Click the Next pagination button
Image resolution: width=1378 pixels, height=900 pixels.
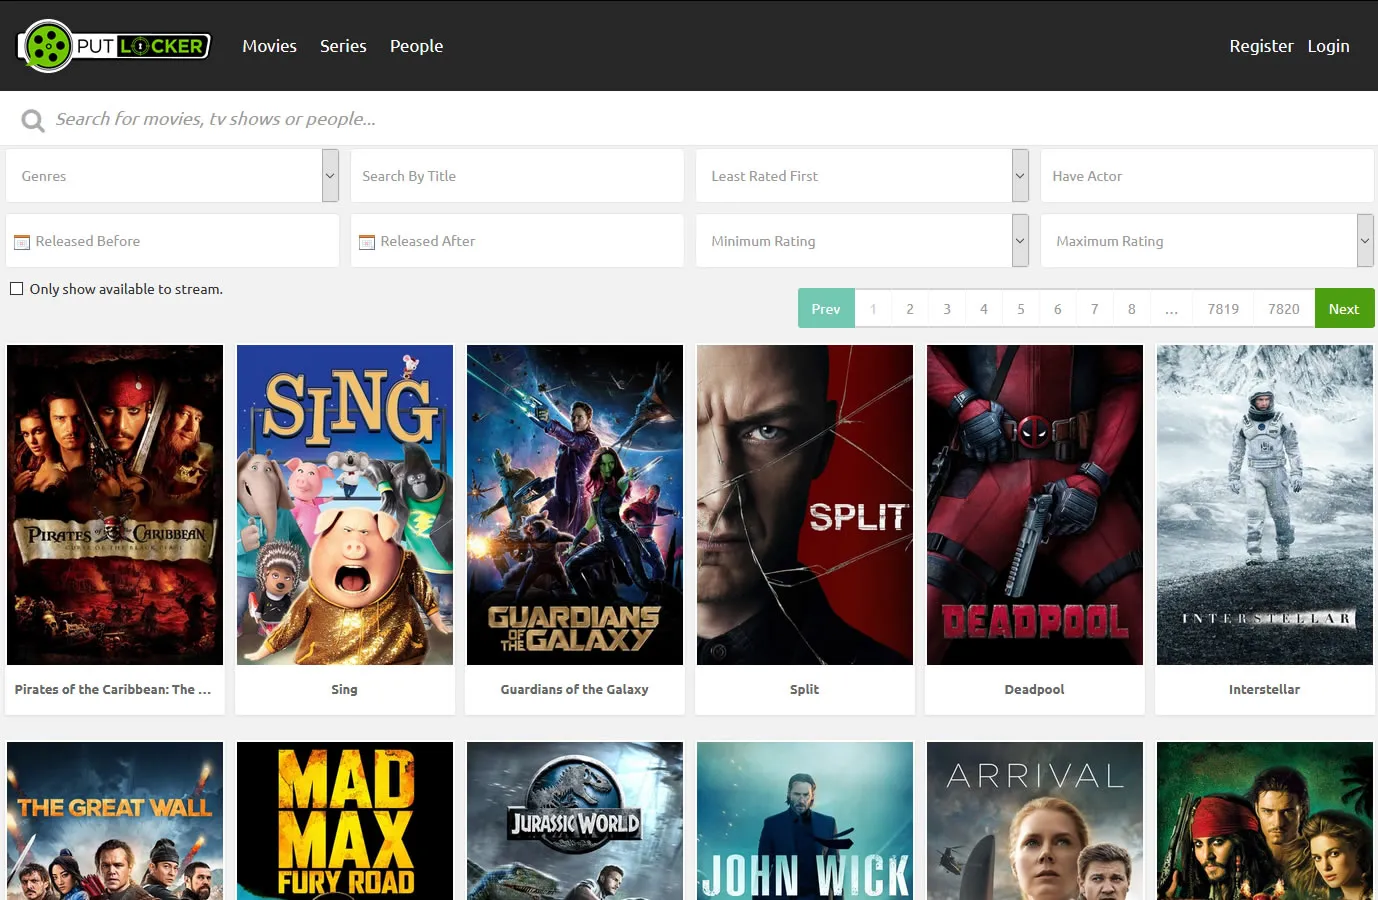click(1344, 308)
